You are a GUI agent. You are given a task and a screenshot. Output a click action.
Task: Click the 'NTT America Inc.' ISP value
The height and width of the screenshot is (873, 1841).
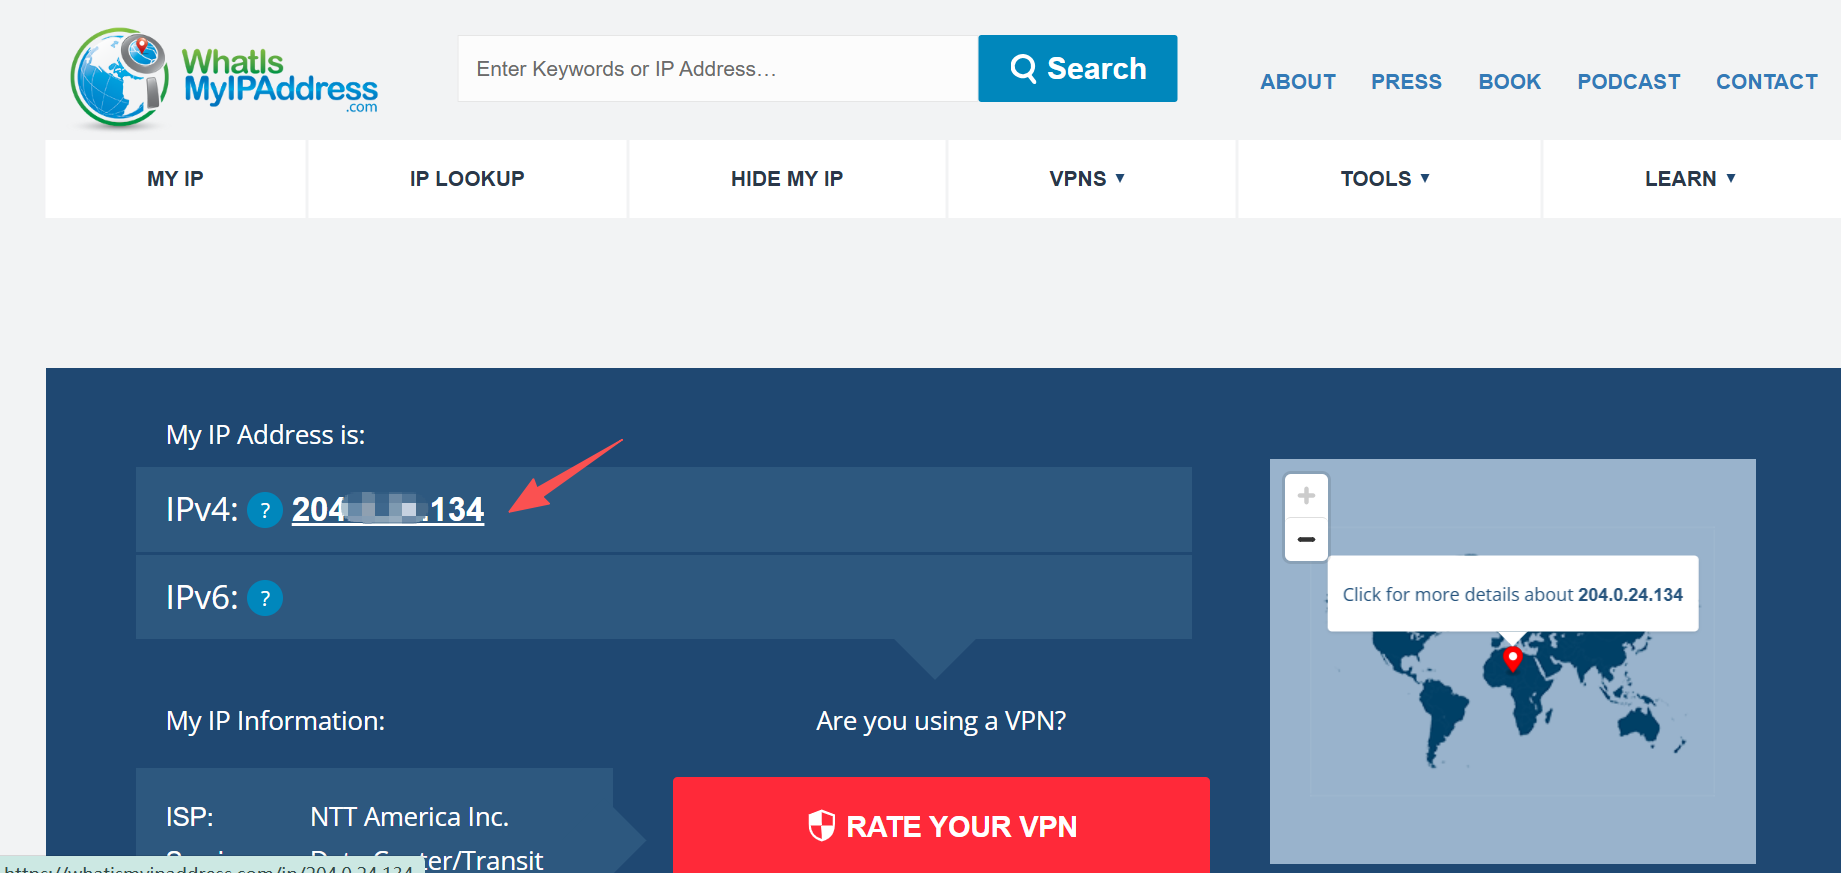(409, 817)
